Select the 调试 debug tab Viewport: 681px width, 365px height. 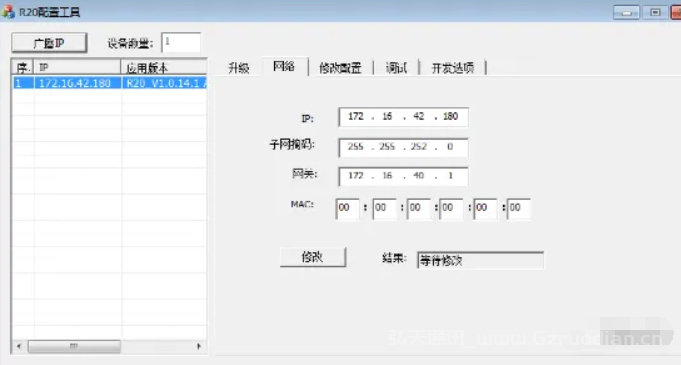pos(396,68)
